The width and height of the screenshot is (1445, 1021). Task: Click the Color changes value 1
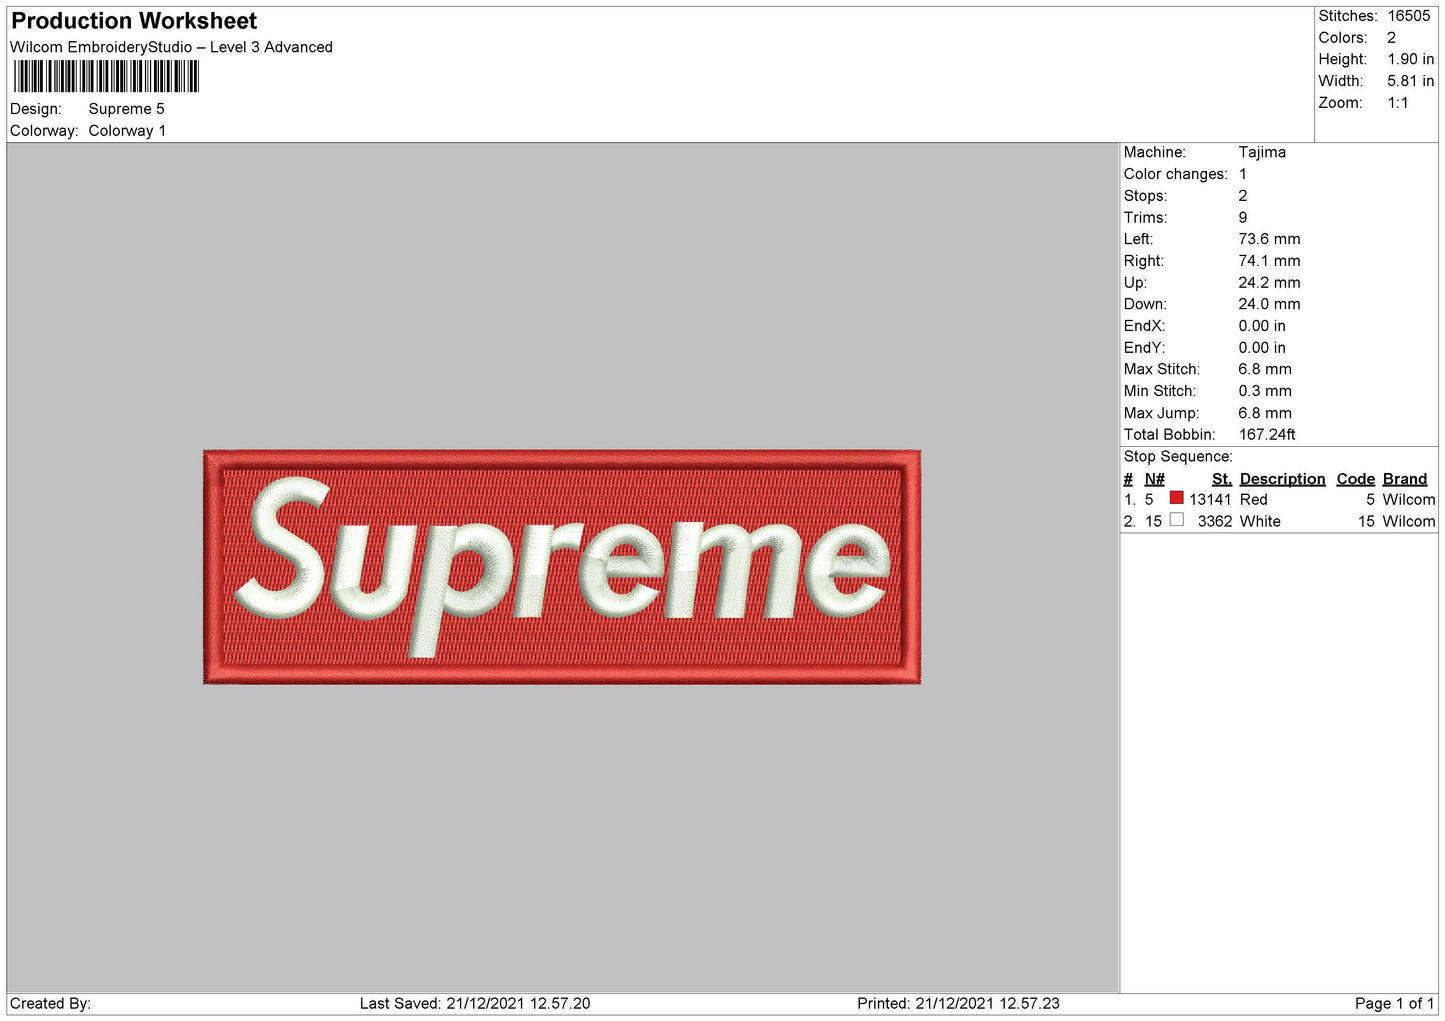click(1243, 174)
